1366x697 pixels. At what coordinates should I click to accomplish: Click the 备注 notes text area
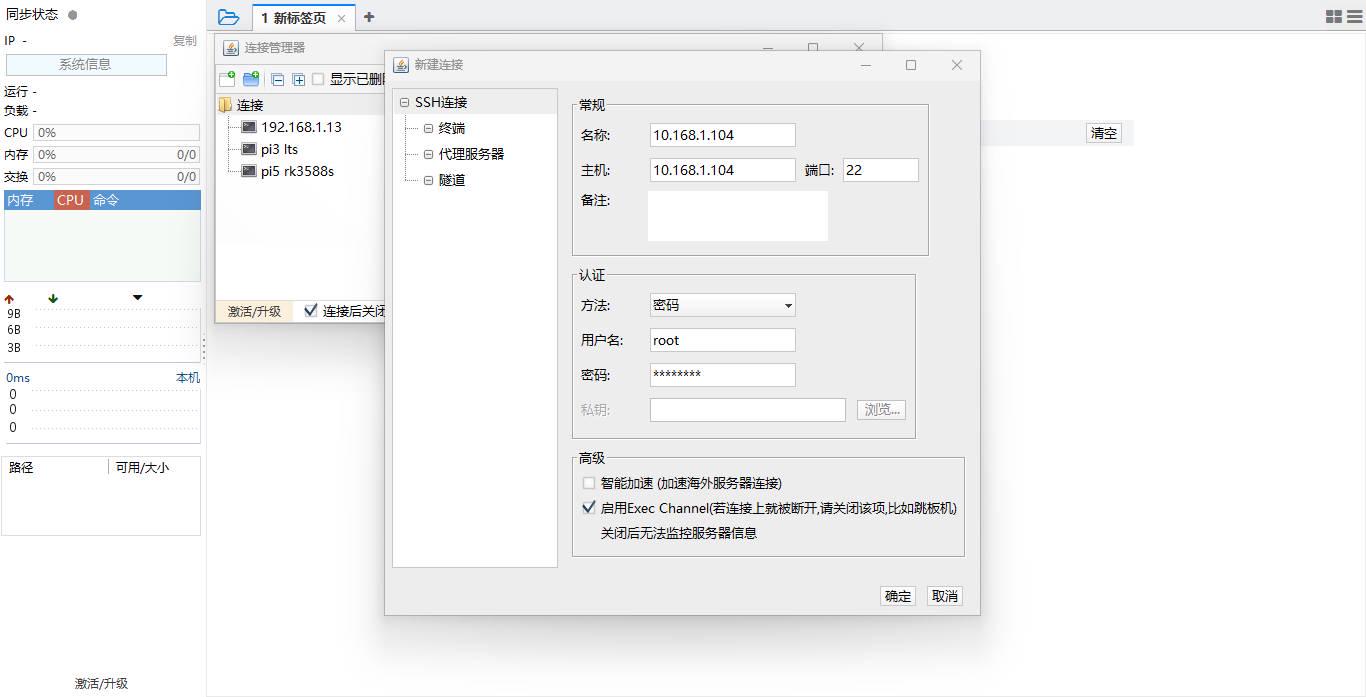pos(738,216)
